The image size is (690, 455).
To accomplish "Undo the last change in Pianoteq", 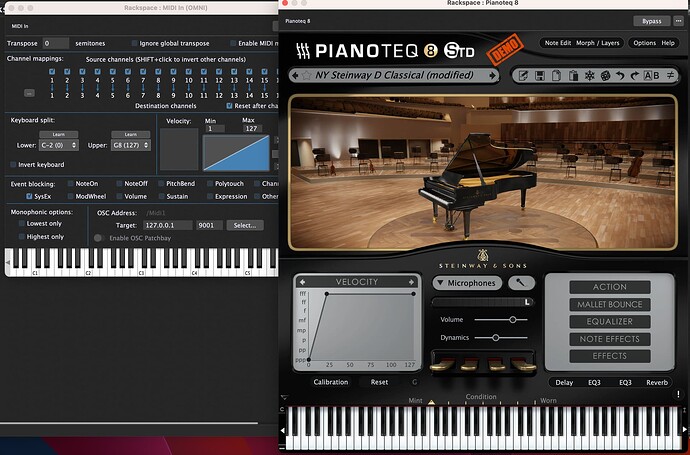I will coord(620,76).
